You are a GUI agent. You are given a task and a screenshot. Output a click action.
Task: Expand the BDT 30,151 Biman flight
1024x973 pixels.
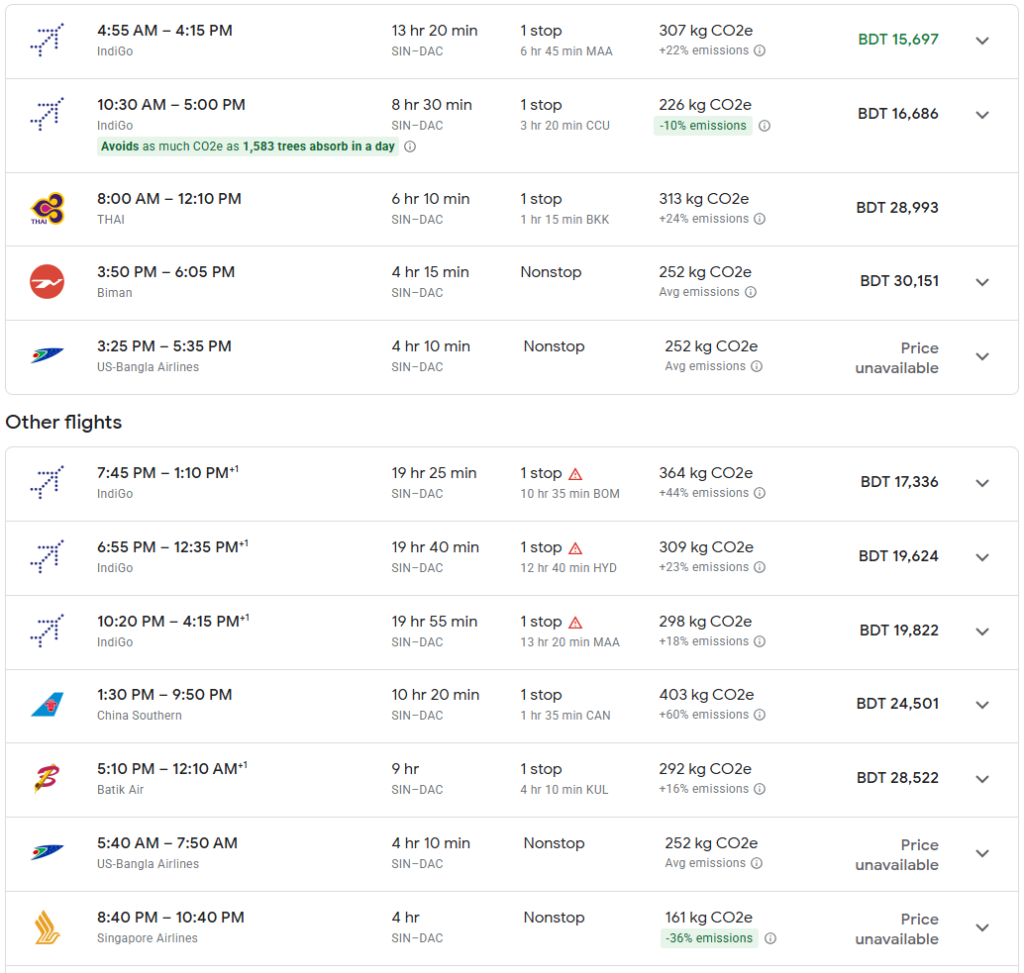(982, 282)
